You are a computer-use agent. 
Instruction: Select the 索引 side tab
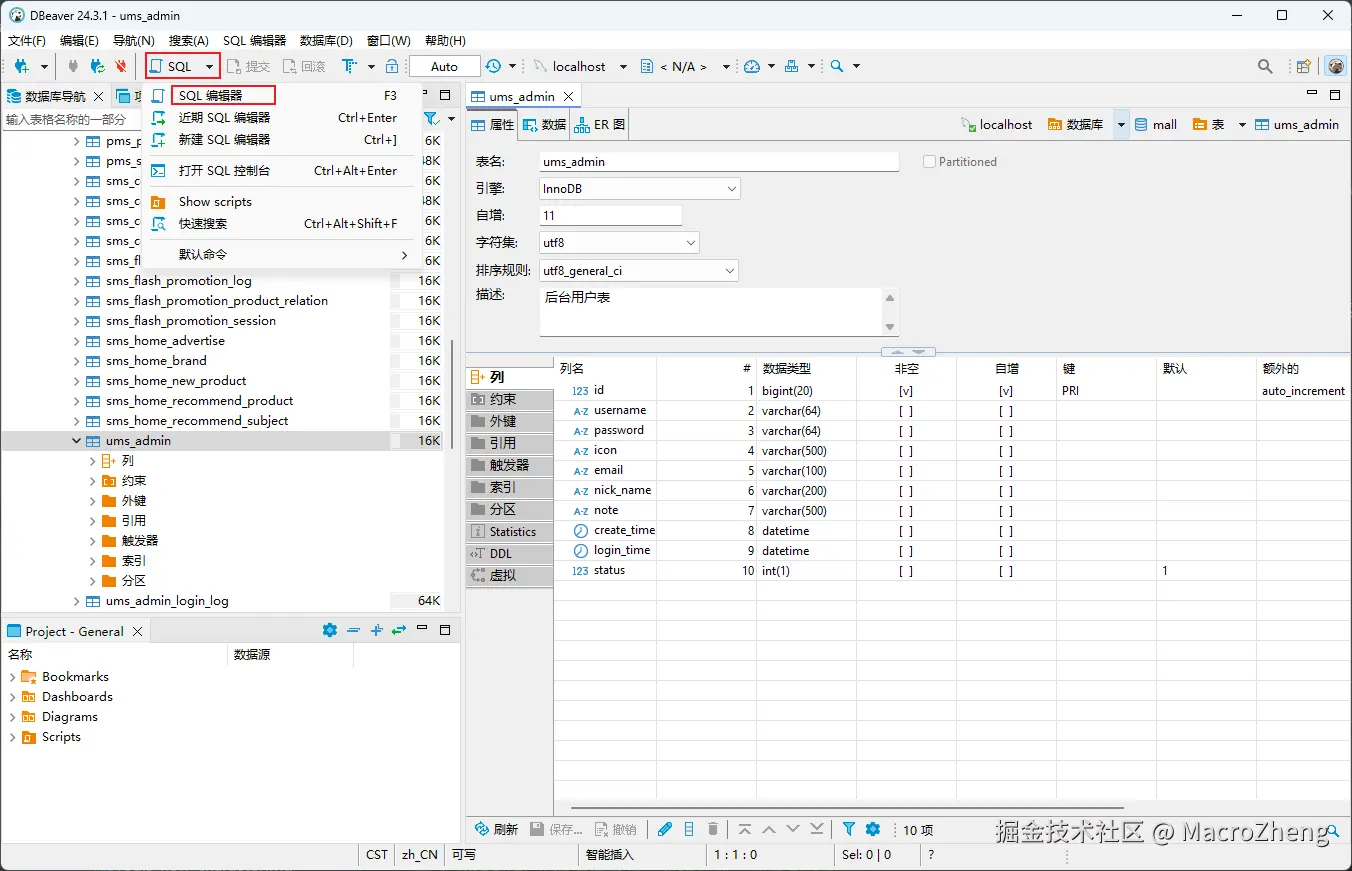[510, 488]
